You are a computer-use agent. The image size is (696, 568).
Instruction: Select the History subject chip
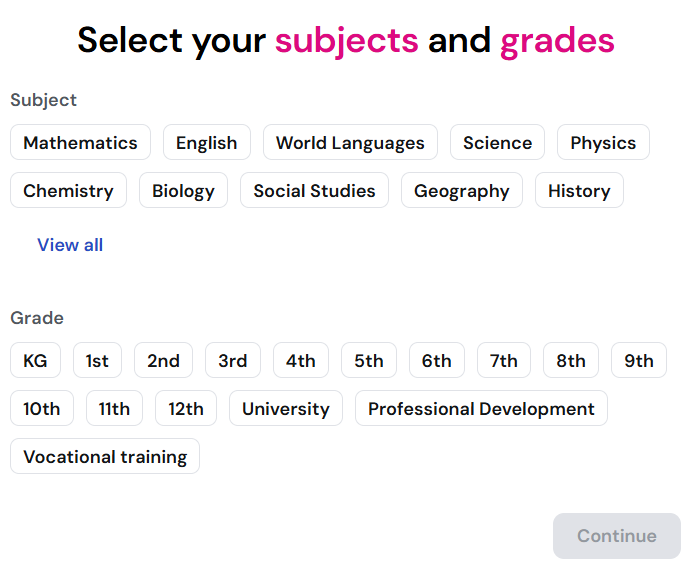click(579, 191)
